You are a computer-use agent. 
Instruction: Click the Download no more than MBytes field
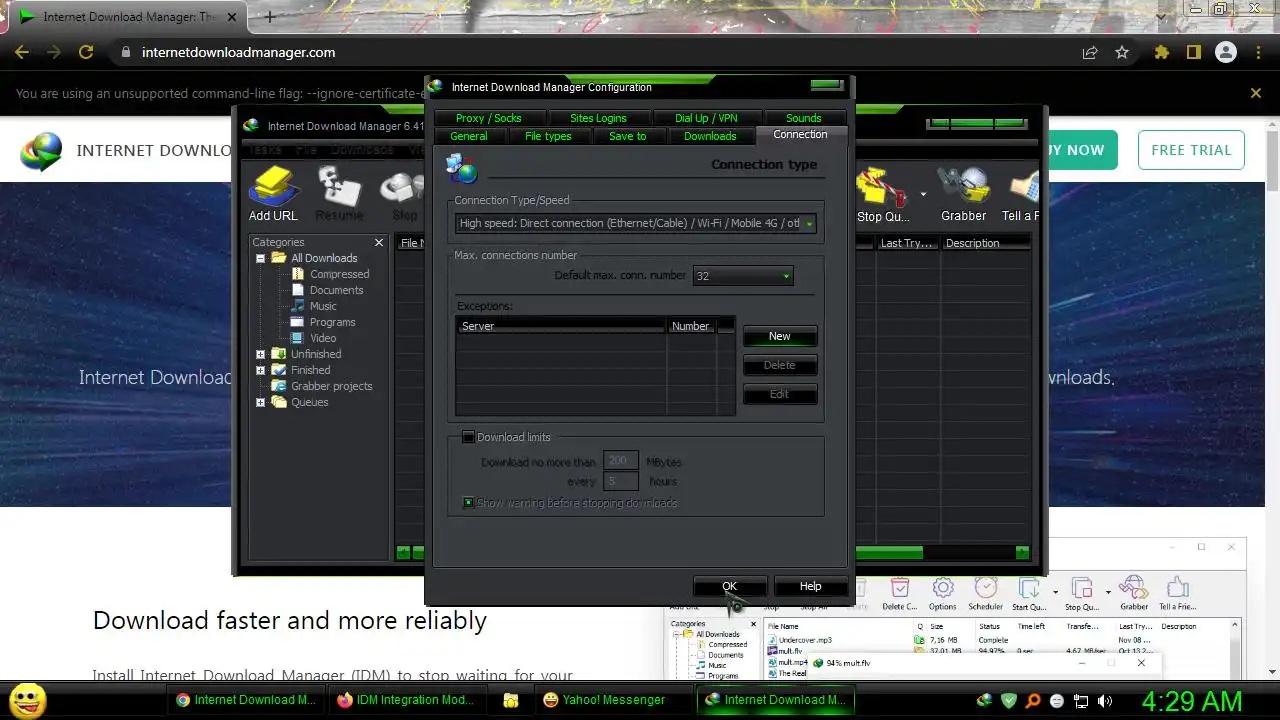(620, 461)
